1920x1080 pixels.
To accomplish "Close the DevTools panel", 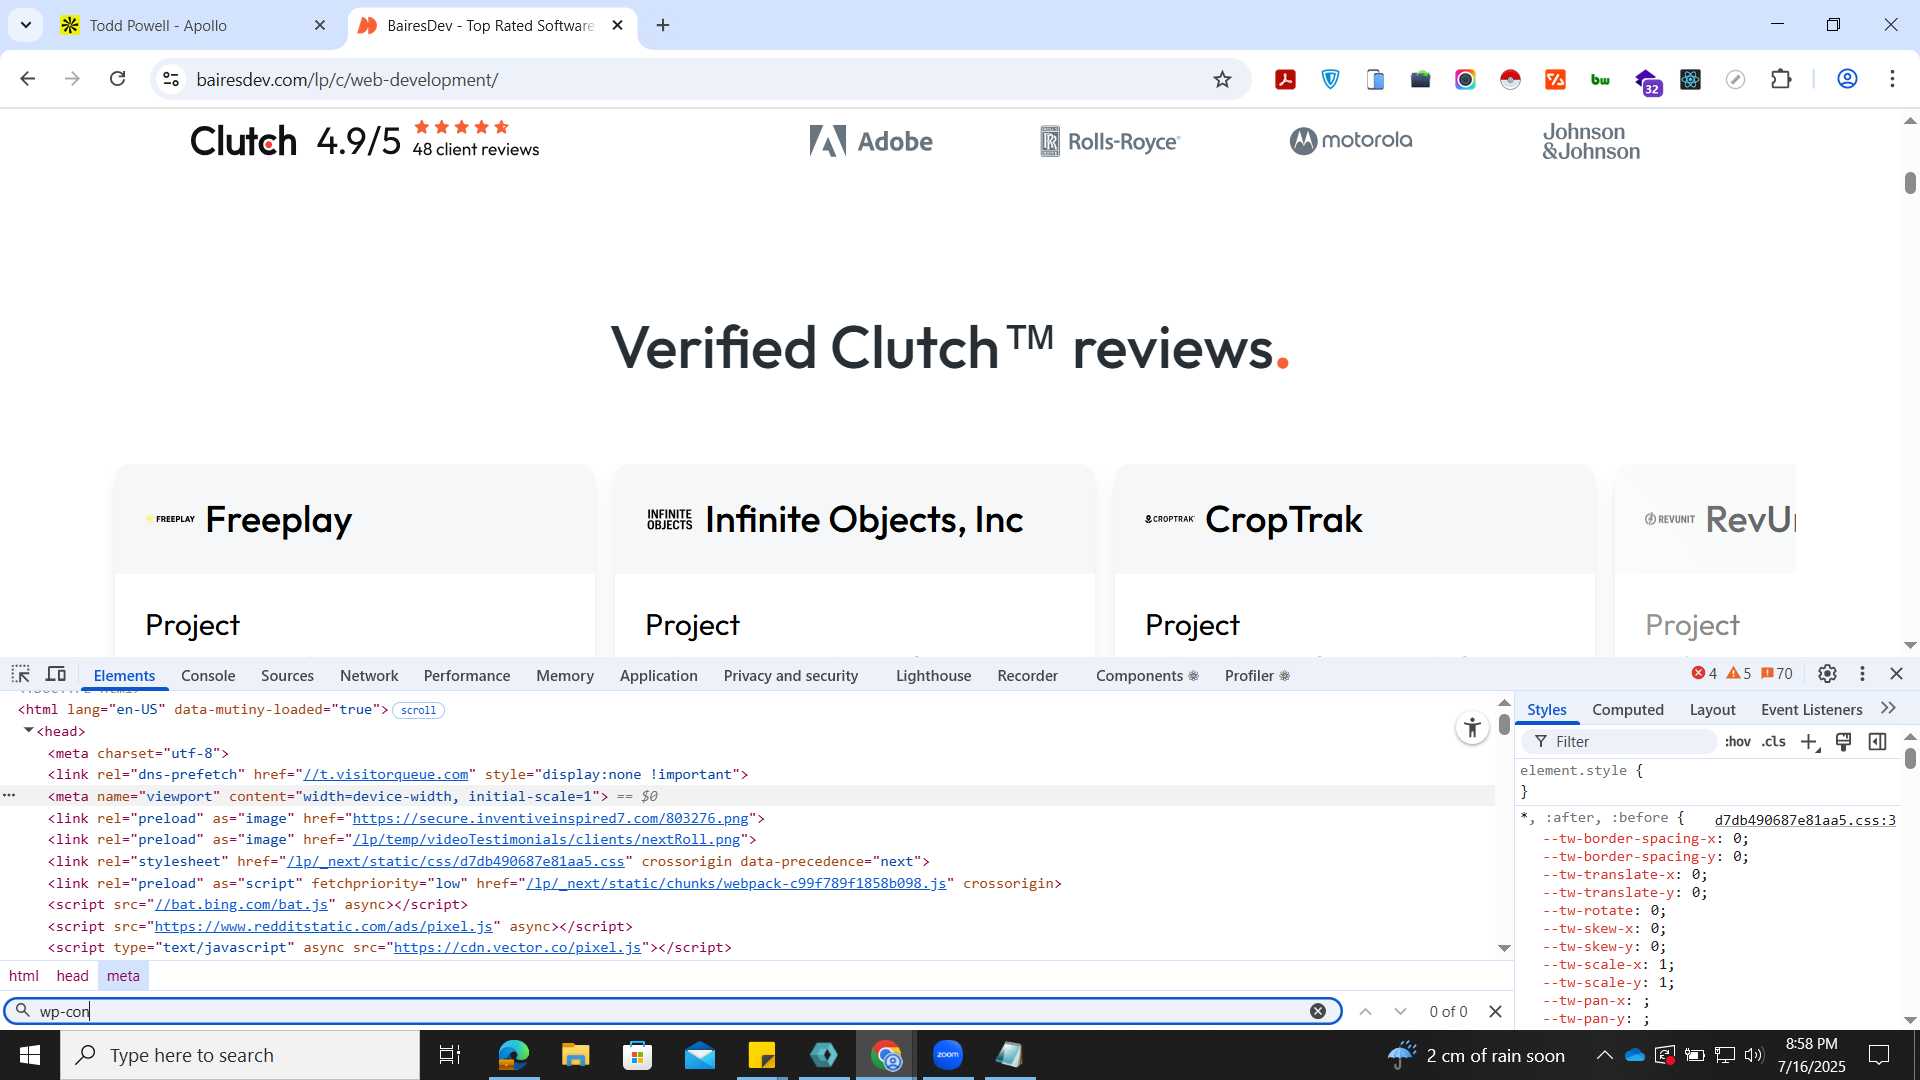I will tap(1896, 674).
